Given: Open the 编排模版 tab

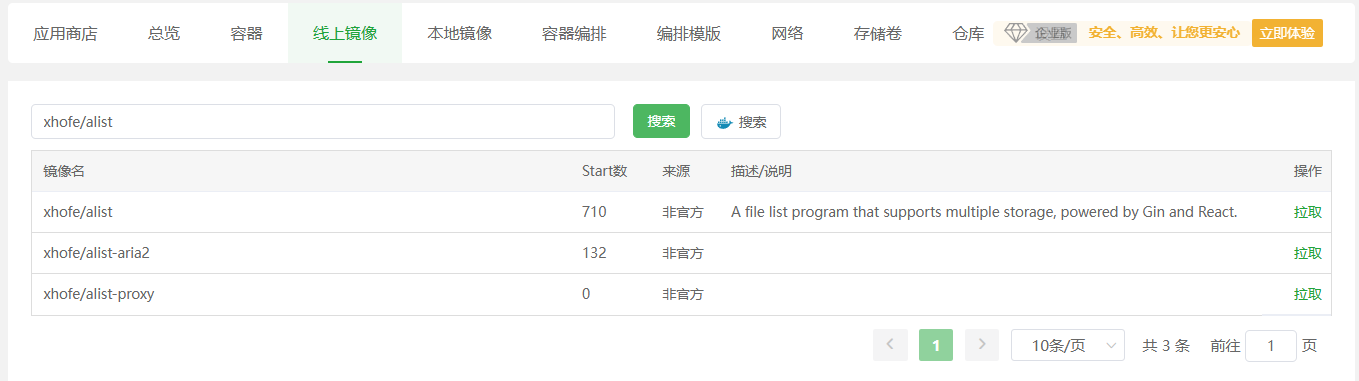Looking at the screenshot, I should [x=689, y=33].
